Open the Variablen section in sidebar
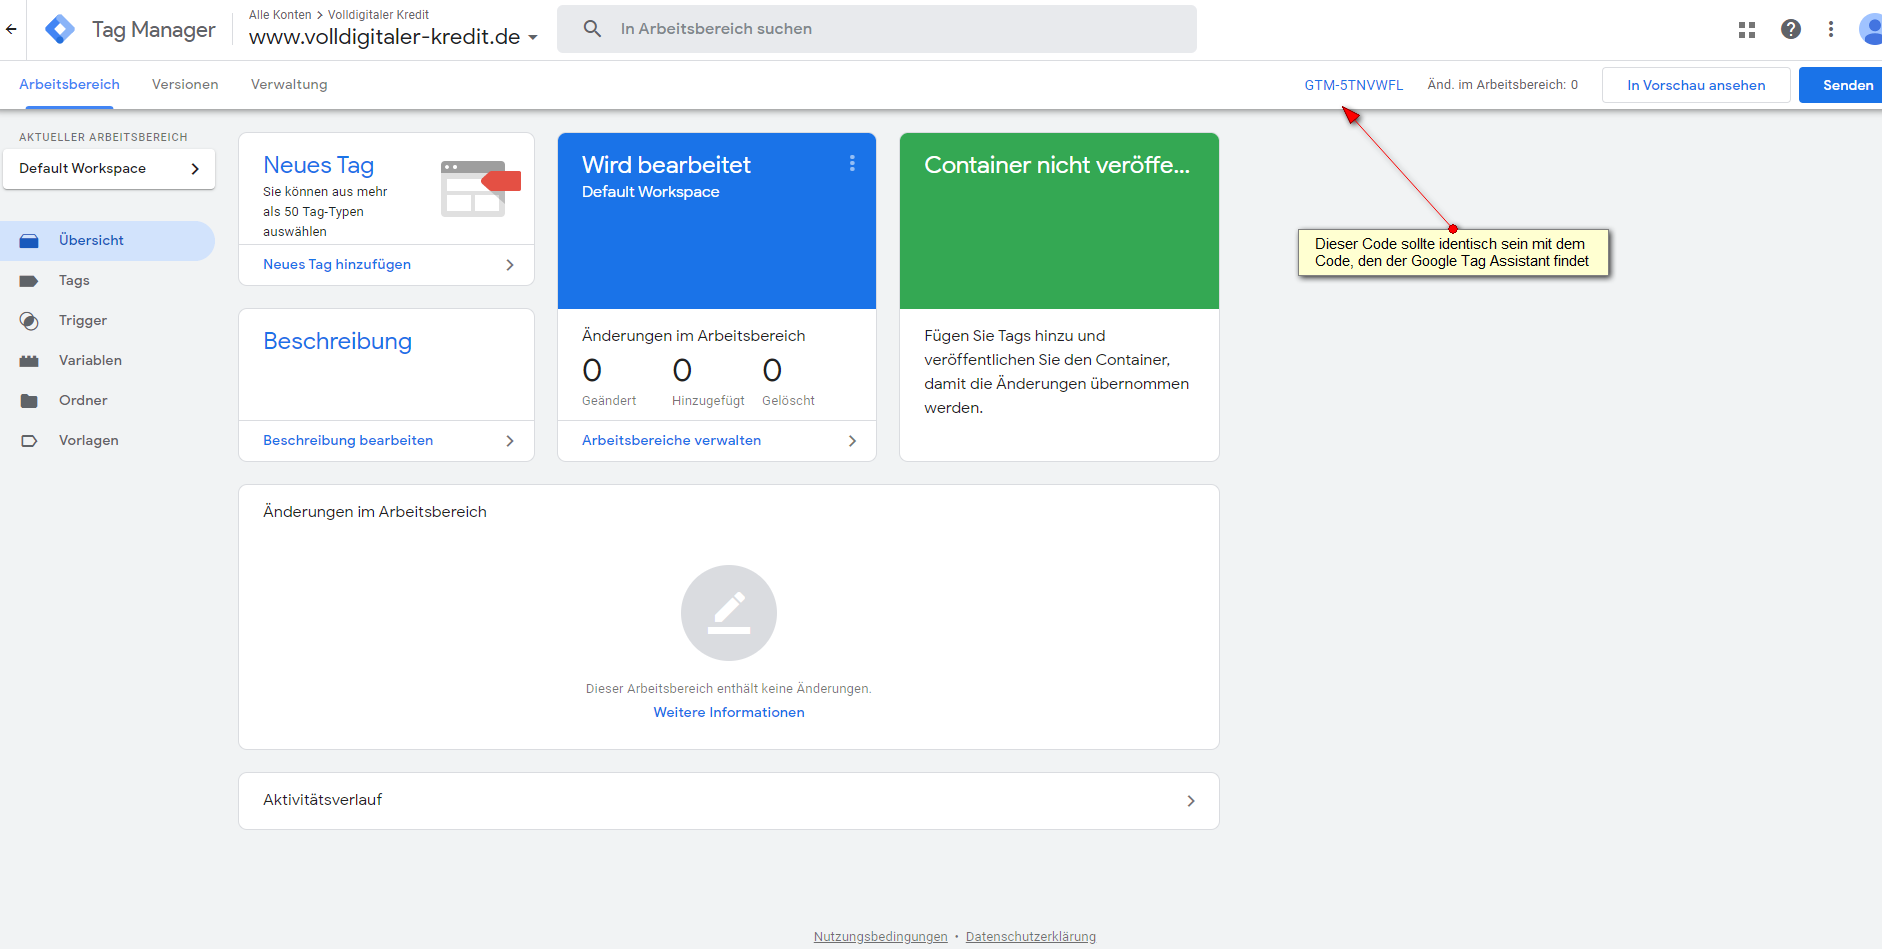 (90, 360)
